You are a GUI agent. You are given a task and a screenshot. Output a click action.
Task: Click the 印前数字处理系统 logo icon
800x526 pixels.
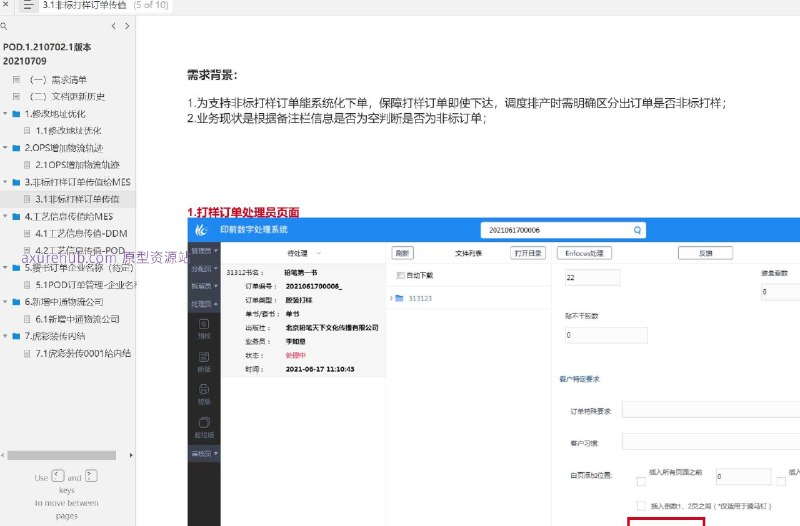[201, 230]
